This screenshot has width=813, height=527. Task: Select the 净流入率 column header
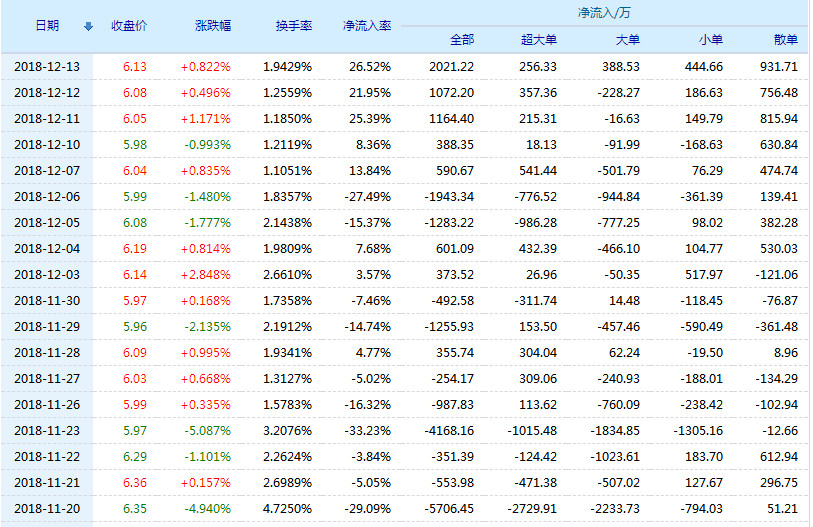(366, 26)
